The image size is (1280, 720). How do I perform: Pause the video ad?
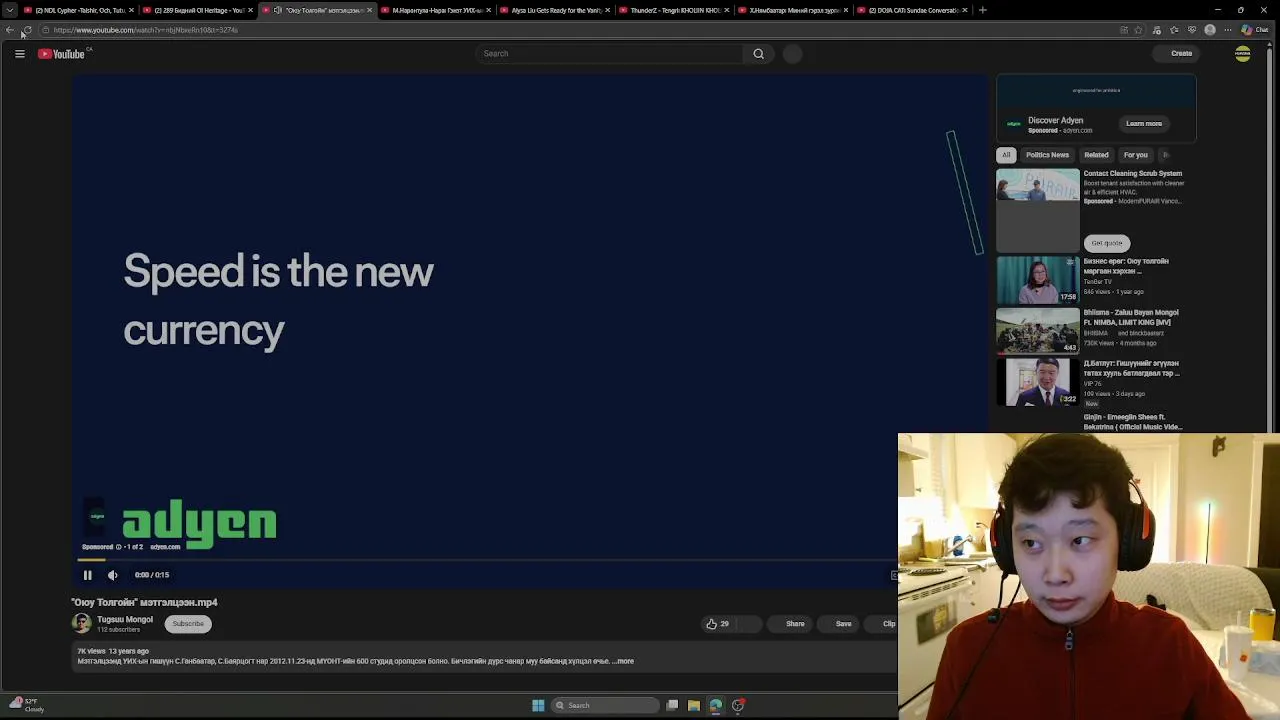click(x=87, y=575)
